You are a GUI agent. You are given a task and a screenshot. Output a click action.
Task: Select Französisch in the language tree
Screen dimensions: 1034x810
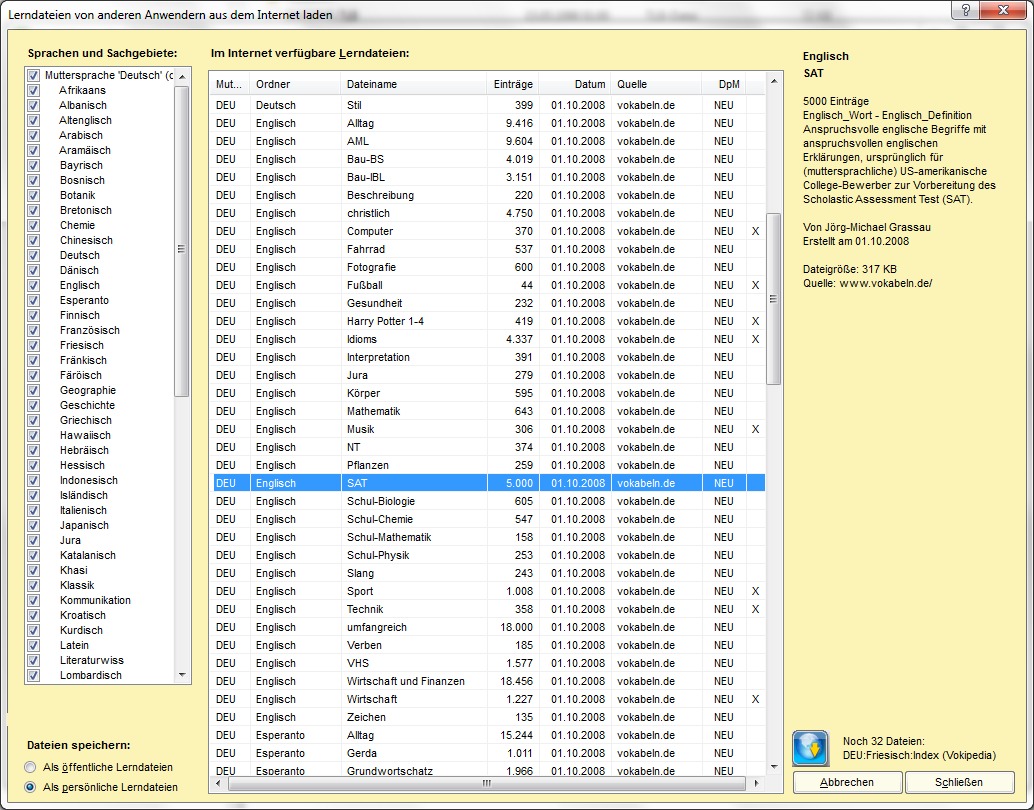point(90,330)
